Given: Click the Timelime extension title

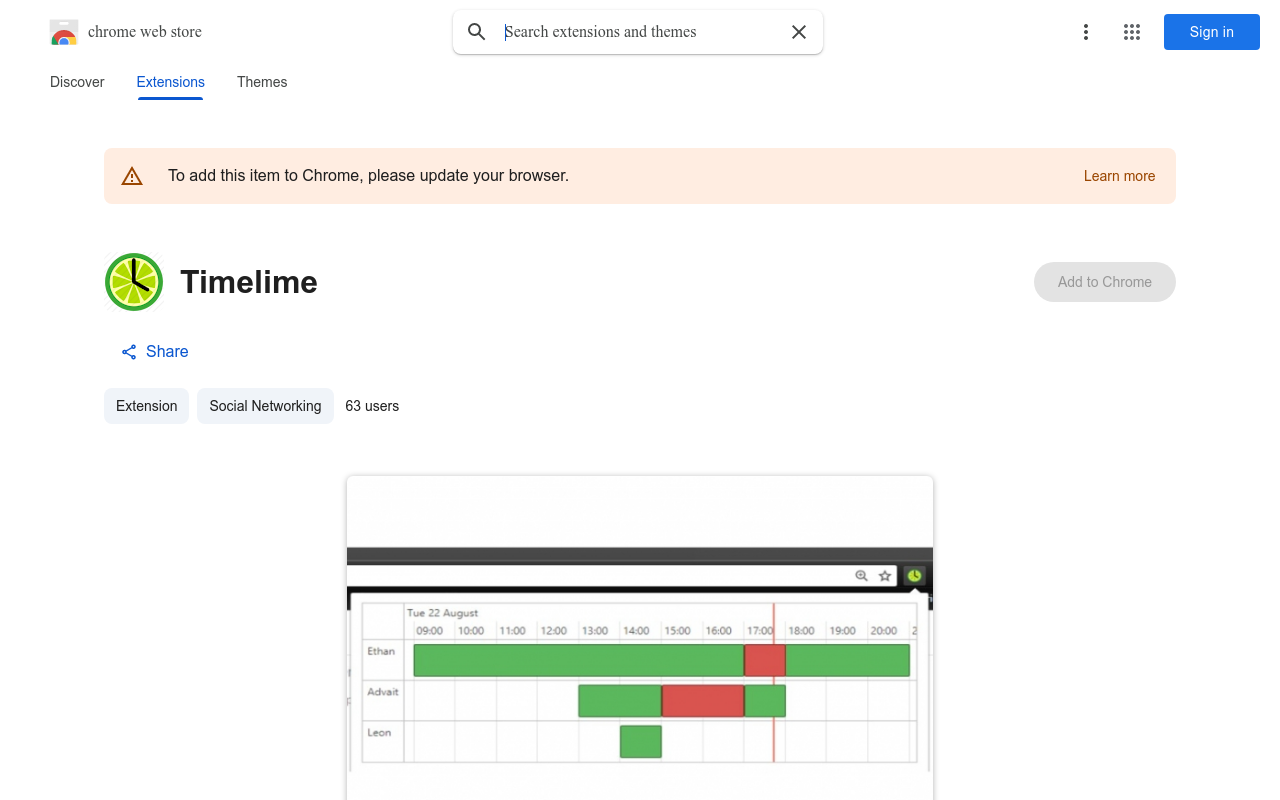Looking at the screenshot, I should [249, 282].
